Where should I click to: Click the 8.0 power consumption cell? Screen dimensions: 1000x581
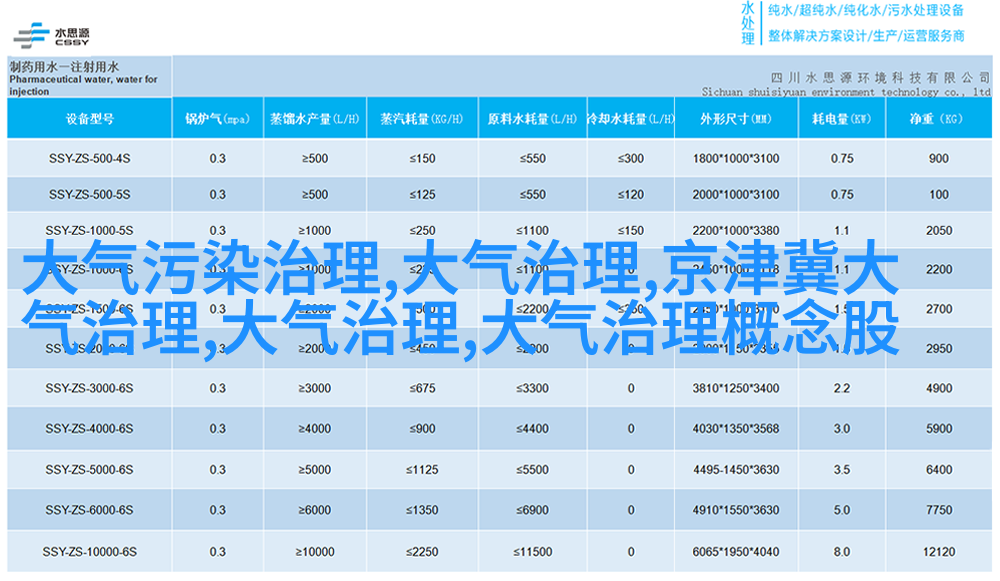tap(842, 552)
